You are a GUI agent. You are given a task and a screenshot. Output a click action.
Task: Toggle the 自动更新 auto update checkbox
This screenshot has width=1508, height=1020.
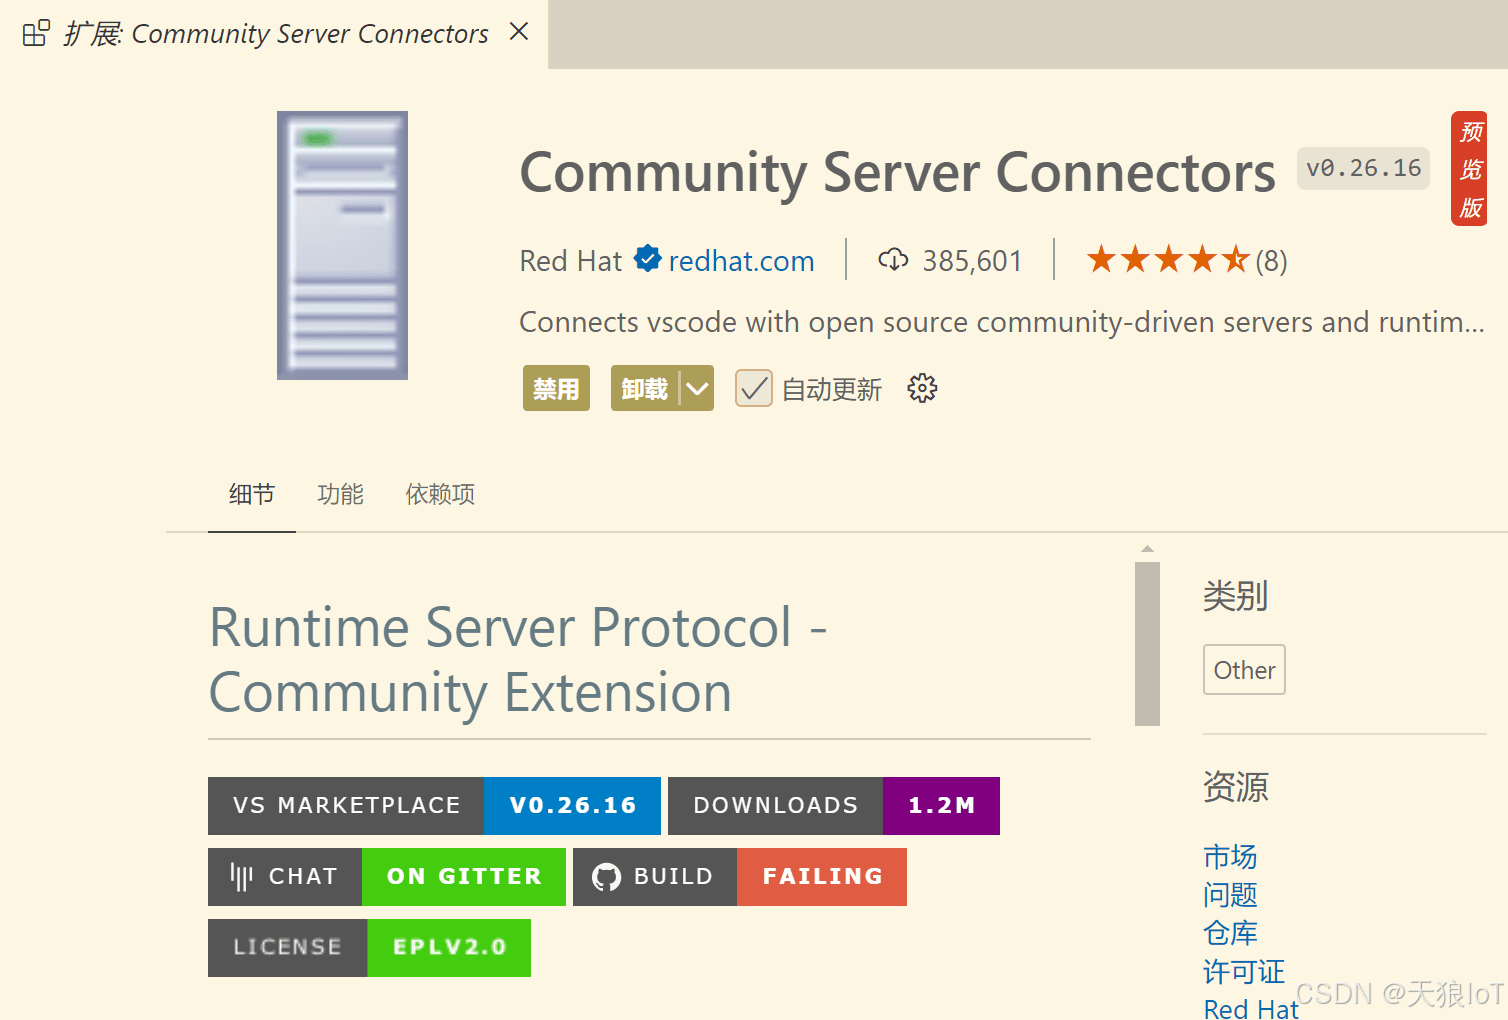pyautogui.click(x=754, y=388)
